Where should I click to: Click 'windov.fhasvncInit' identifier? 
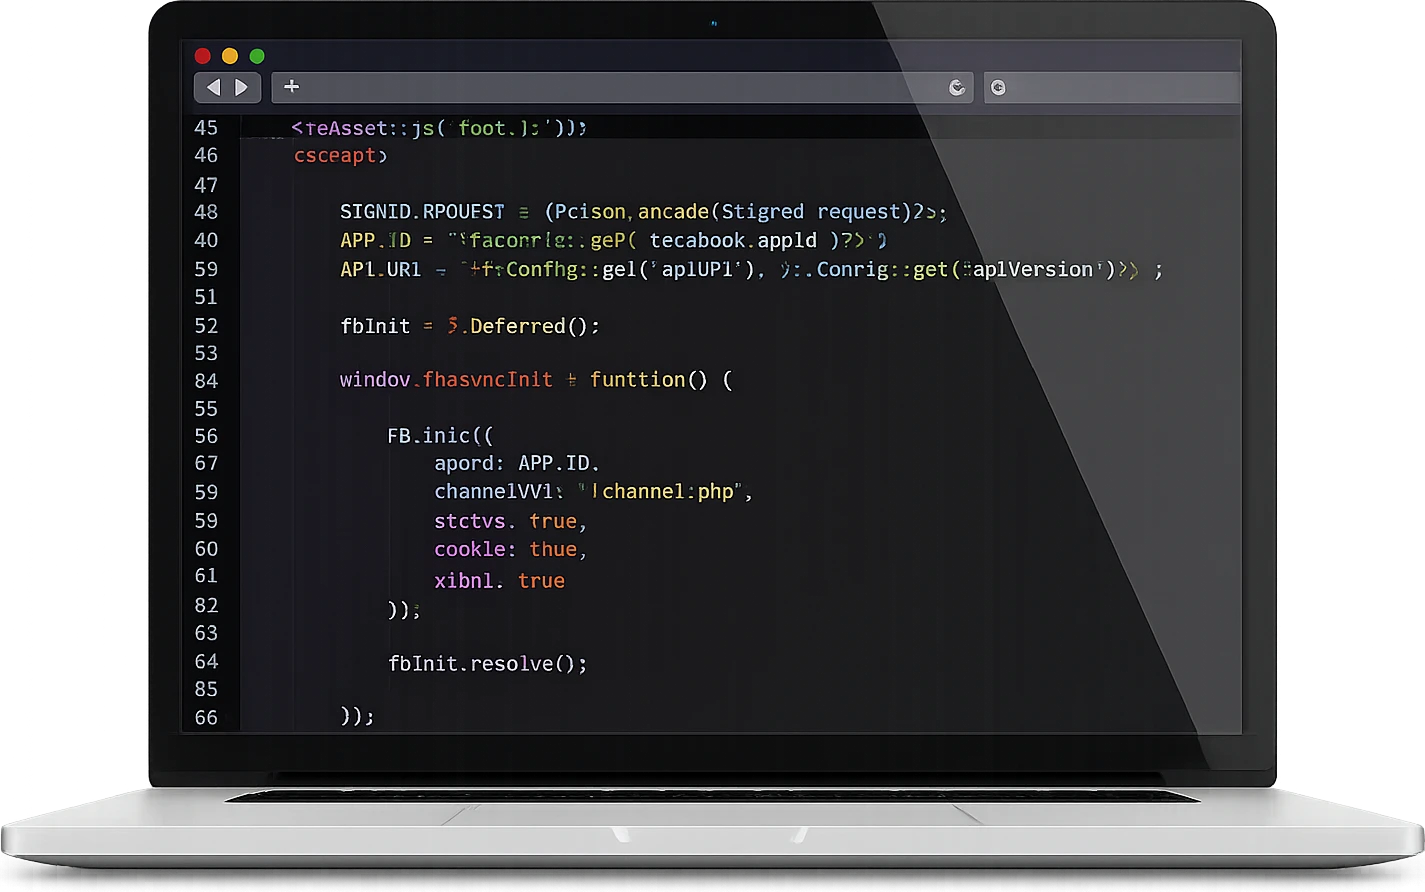tap(446, 380)
